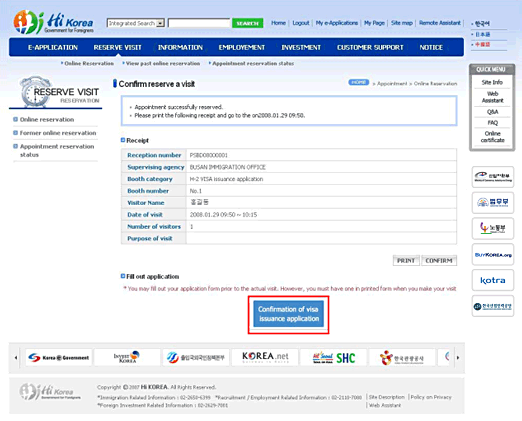The width and height of the screenshot is (522, 421).
Task: Select Online Reservation submenu item
Action: [89, 63]
